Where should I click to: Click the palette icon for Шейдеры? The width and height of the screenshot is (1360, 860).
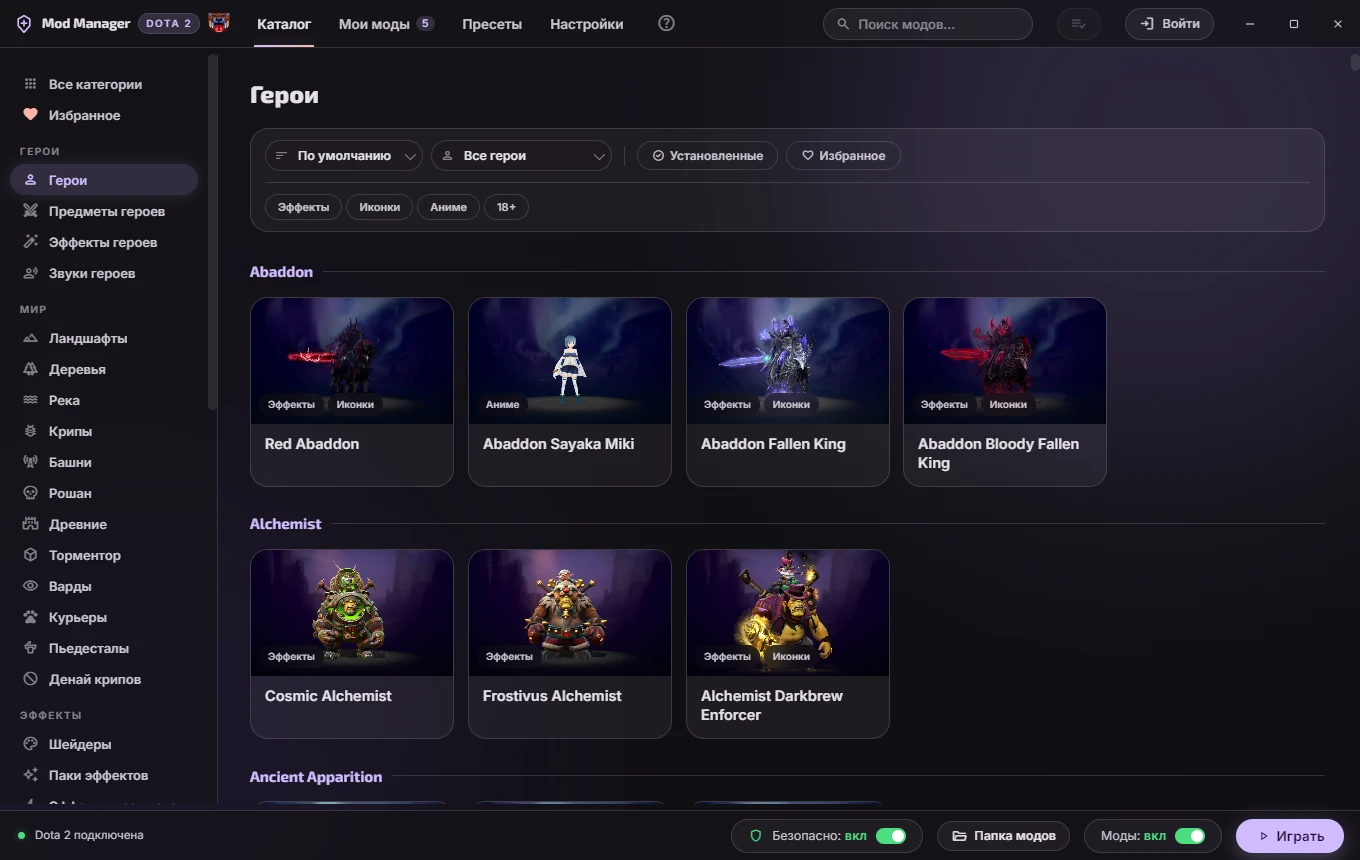(30, 745)
